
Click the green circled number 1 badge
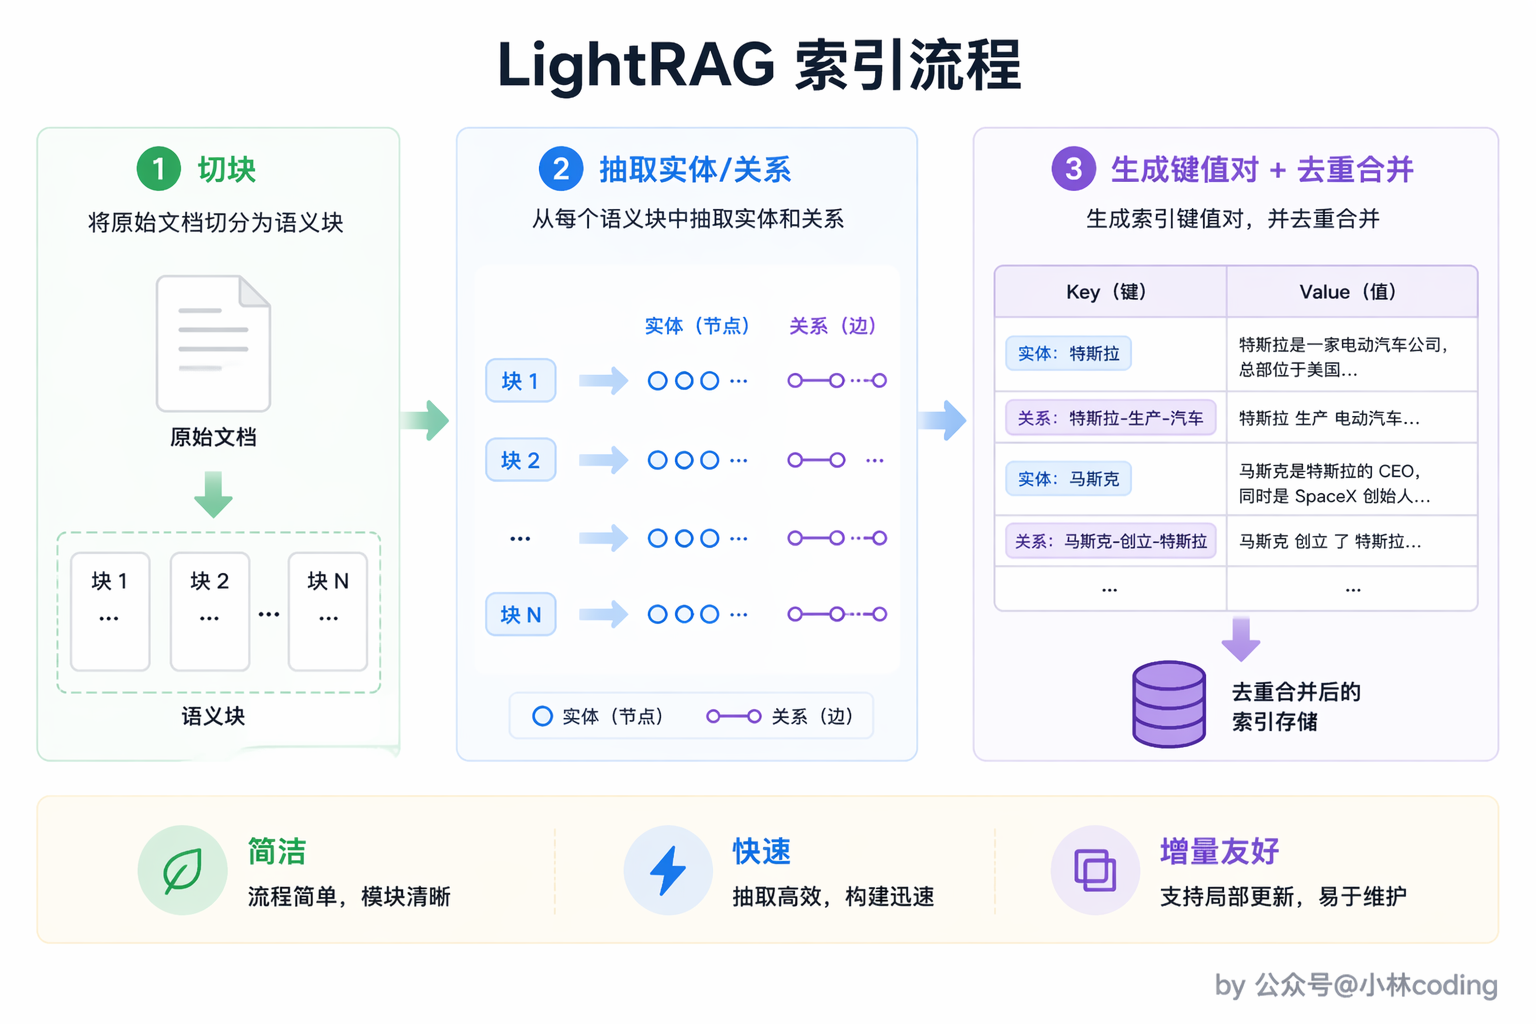158,169
